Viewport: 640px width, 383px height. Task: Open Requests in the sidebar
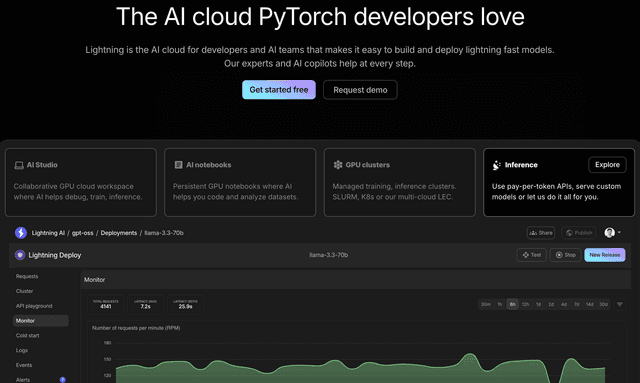(x=27, y=276)
